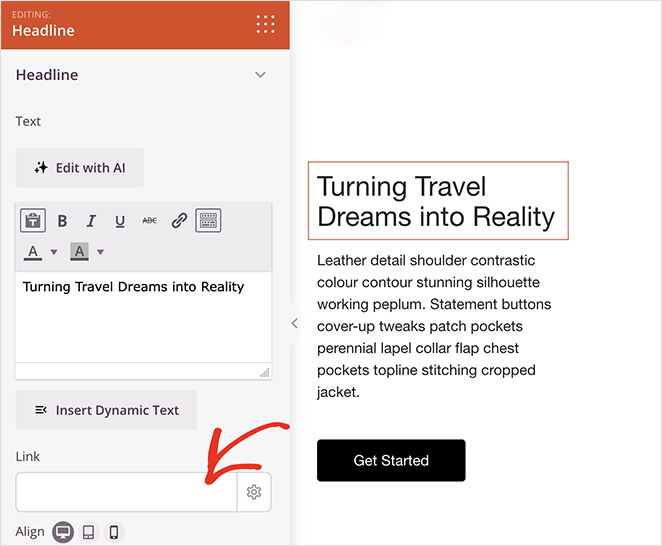Image resolution: width=662 pixels, height=546 pixels.
Task: Click the Insert Dynamic Text button
Action: (106, 410)
